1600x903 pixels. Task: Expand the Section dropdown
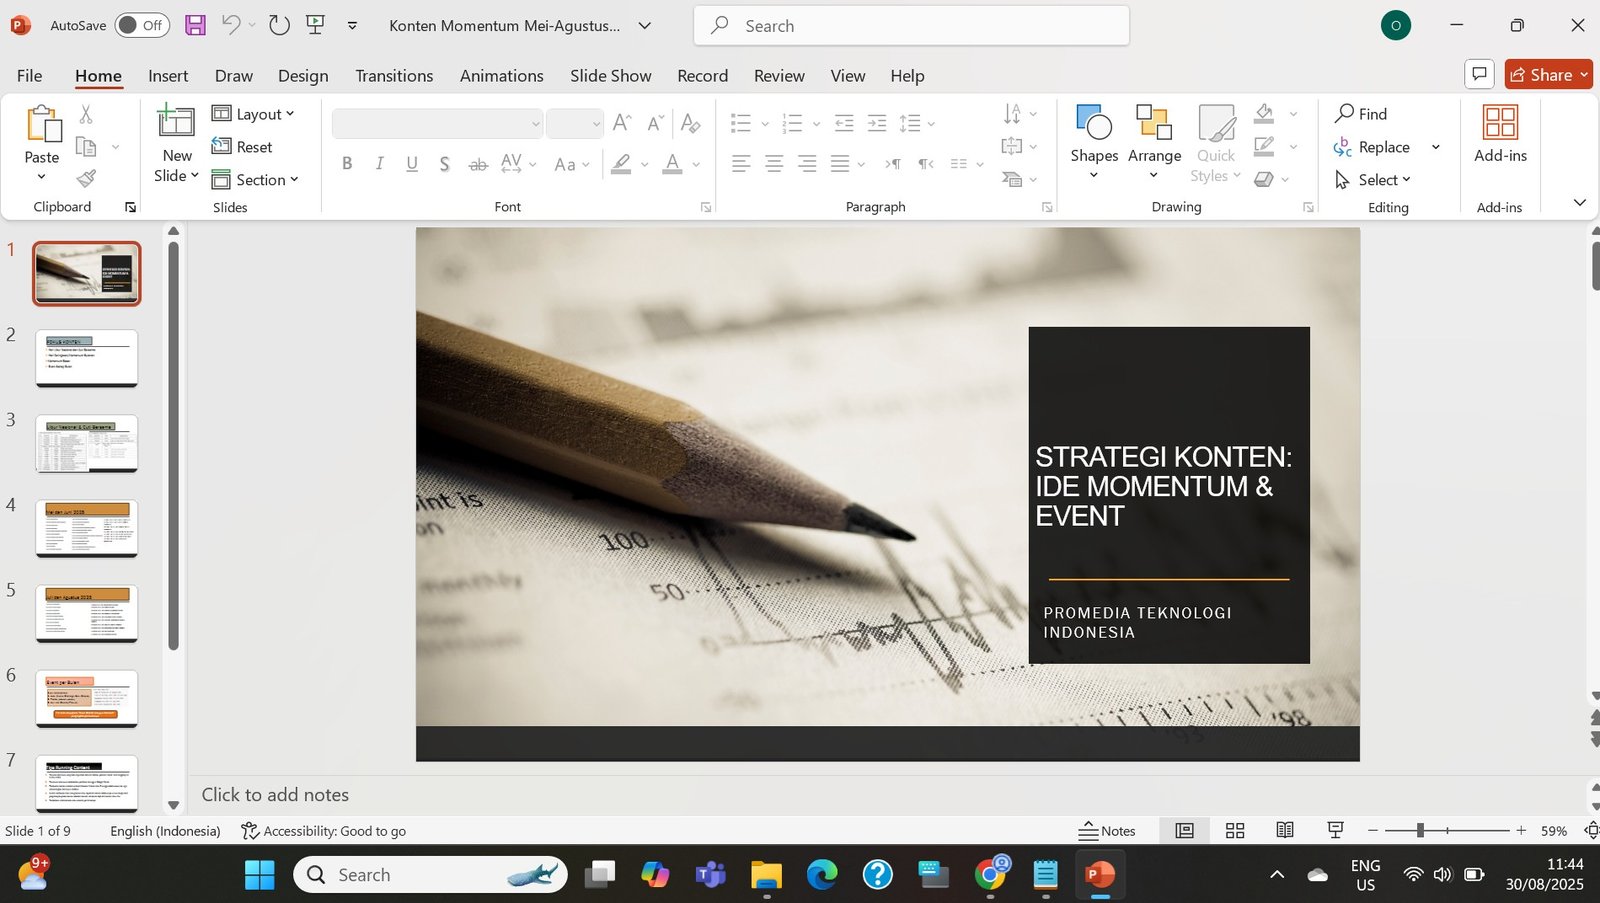pos(257,179)
